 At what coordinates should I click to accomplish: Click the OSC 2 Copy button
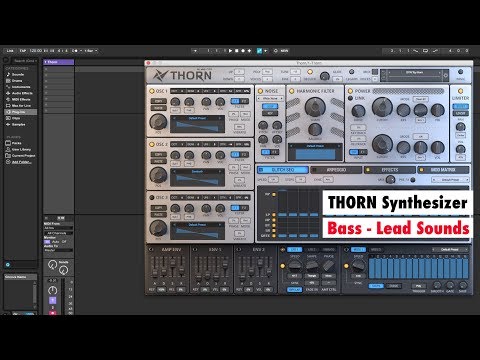tap(158, 155)
